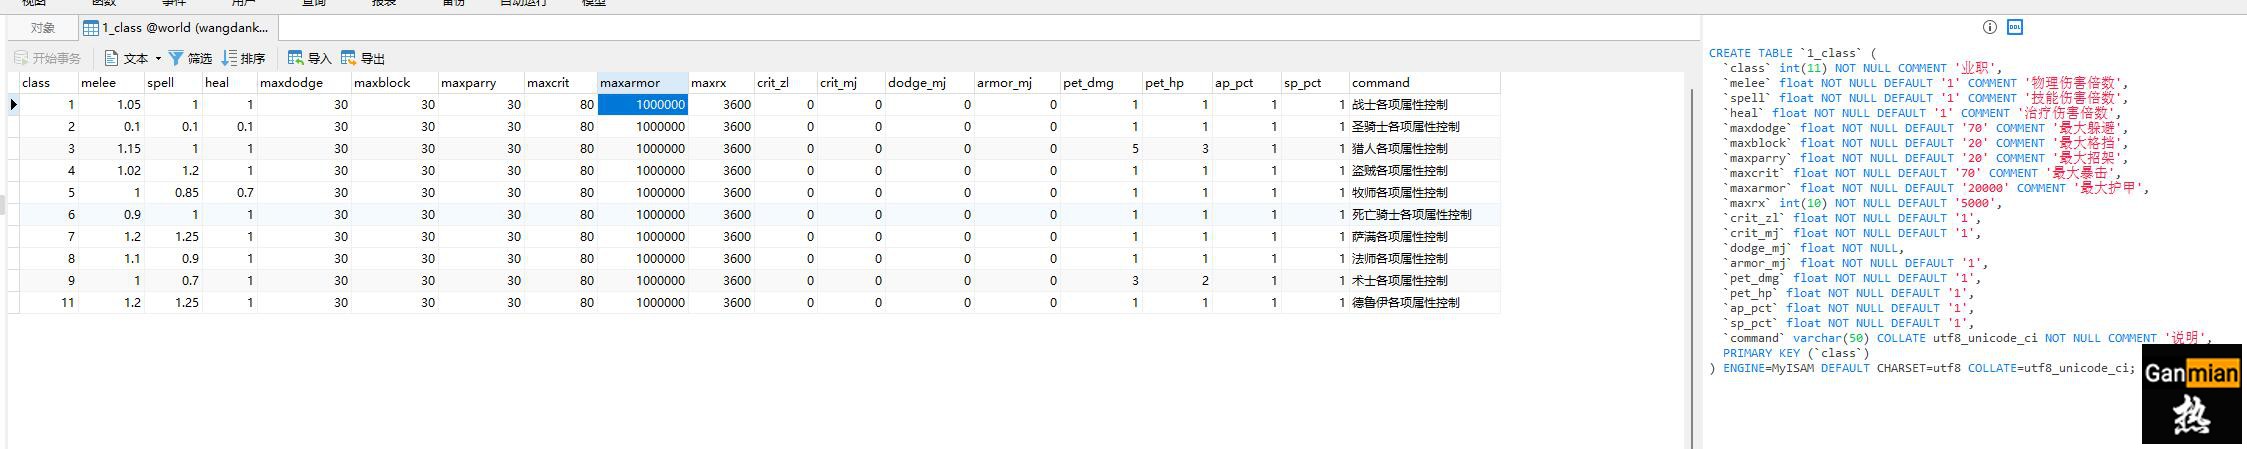Click the 筛选 filter funnel icon
Viewport: 2247px width, 449px height.
[176, 58]
